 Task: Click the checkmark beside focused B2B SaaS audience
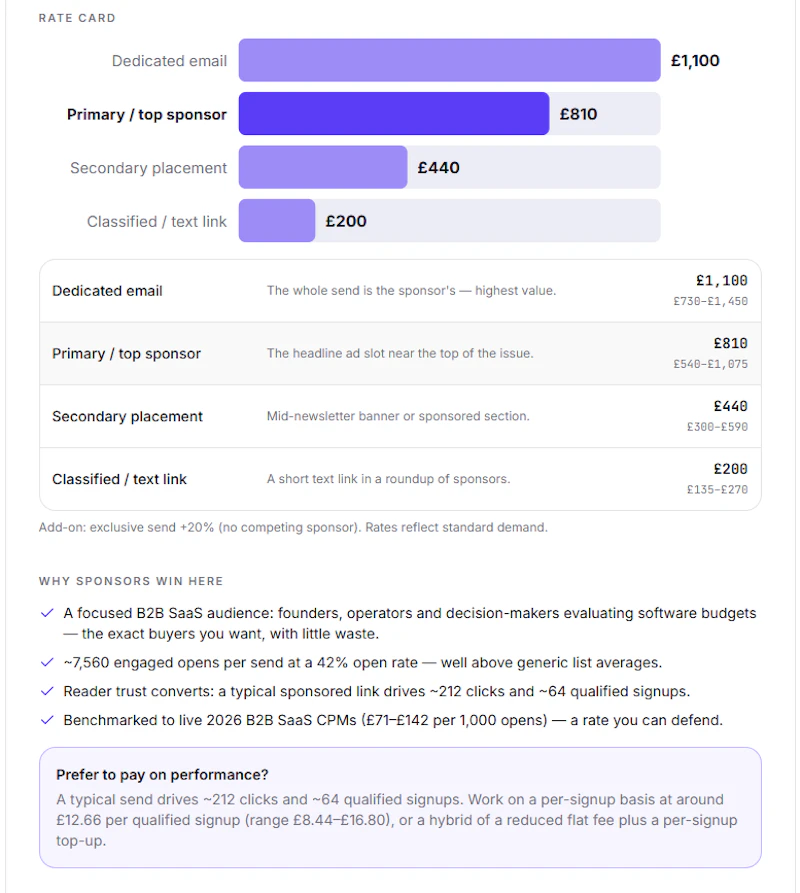(x=47, y=613)
